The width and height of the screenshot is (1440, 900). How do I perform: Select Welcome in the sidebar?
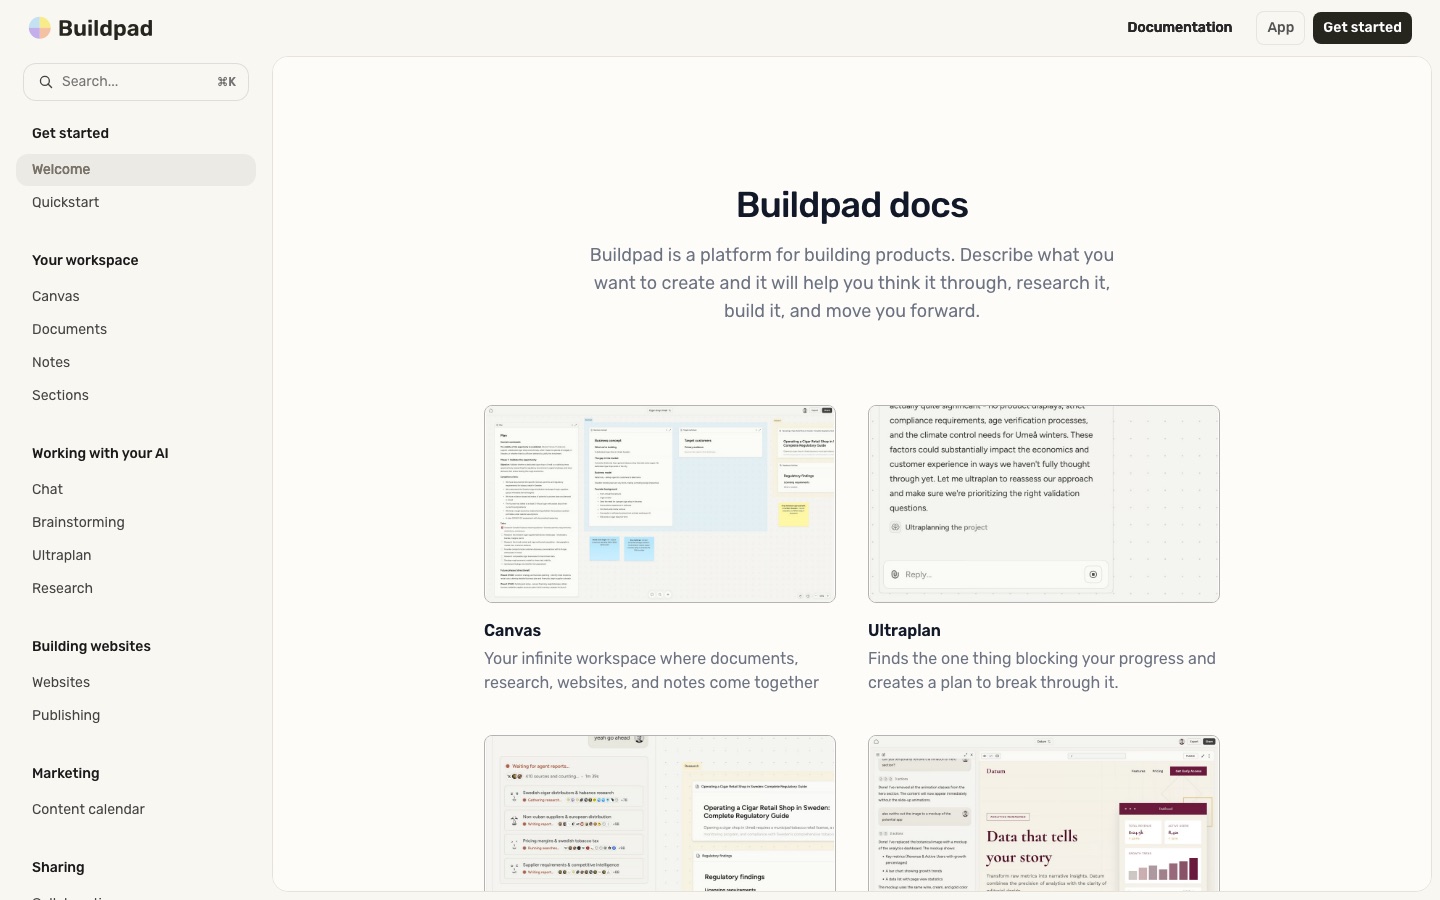pyautogui.click(x=136, y=170)
